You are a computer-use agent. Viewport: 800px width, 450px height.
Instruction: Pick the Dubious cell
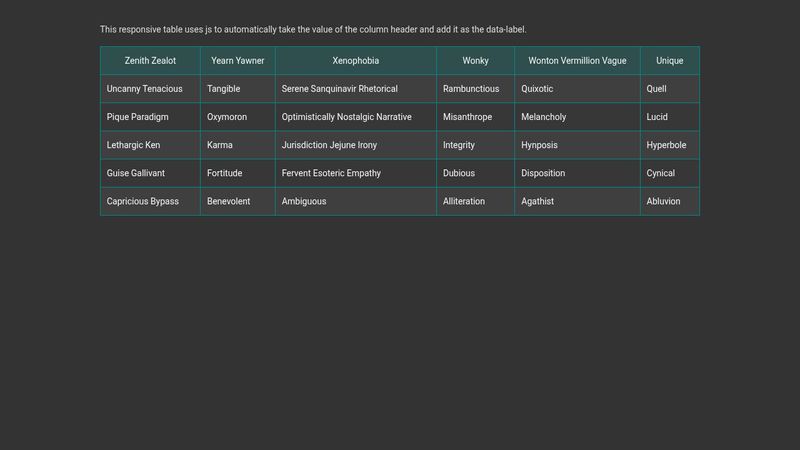click(476, 173)
